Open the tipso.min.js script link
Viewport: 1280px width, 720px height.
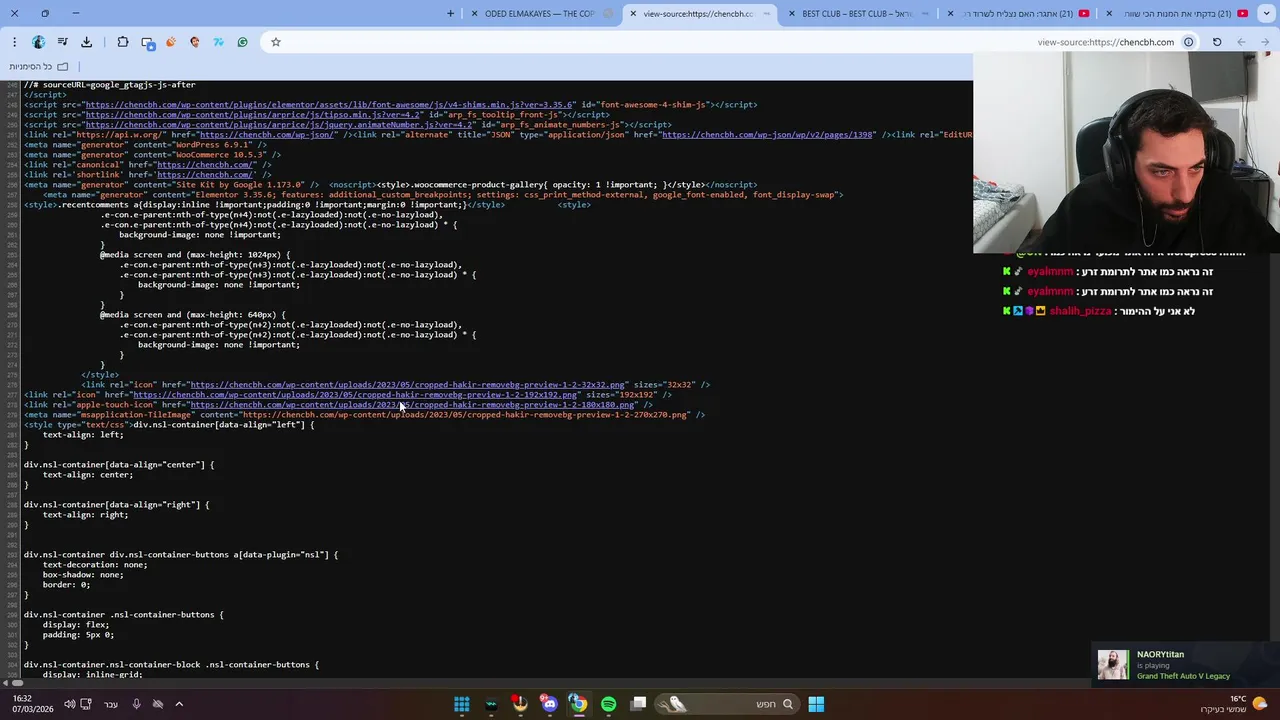253,115
